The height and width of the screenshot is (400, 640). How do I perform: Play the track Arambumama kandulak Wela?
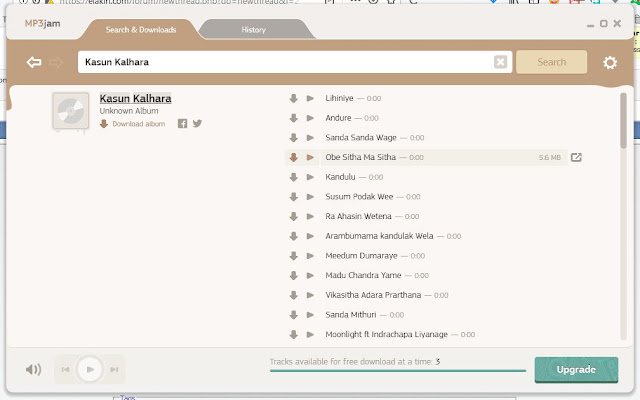(x=310, y=236)
